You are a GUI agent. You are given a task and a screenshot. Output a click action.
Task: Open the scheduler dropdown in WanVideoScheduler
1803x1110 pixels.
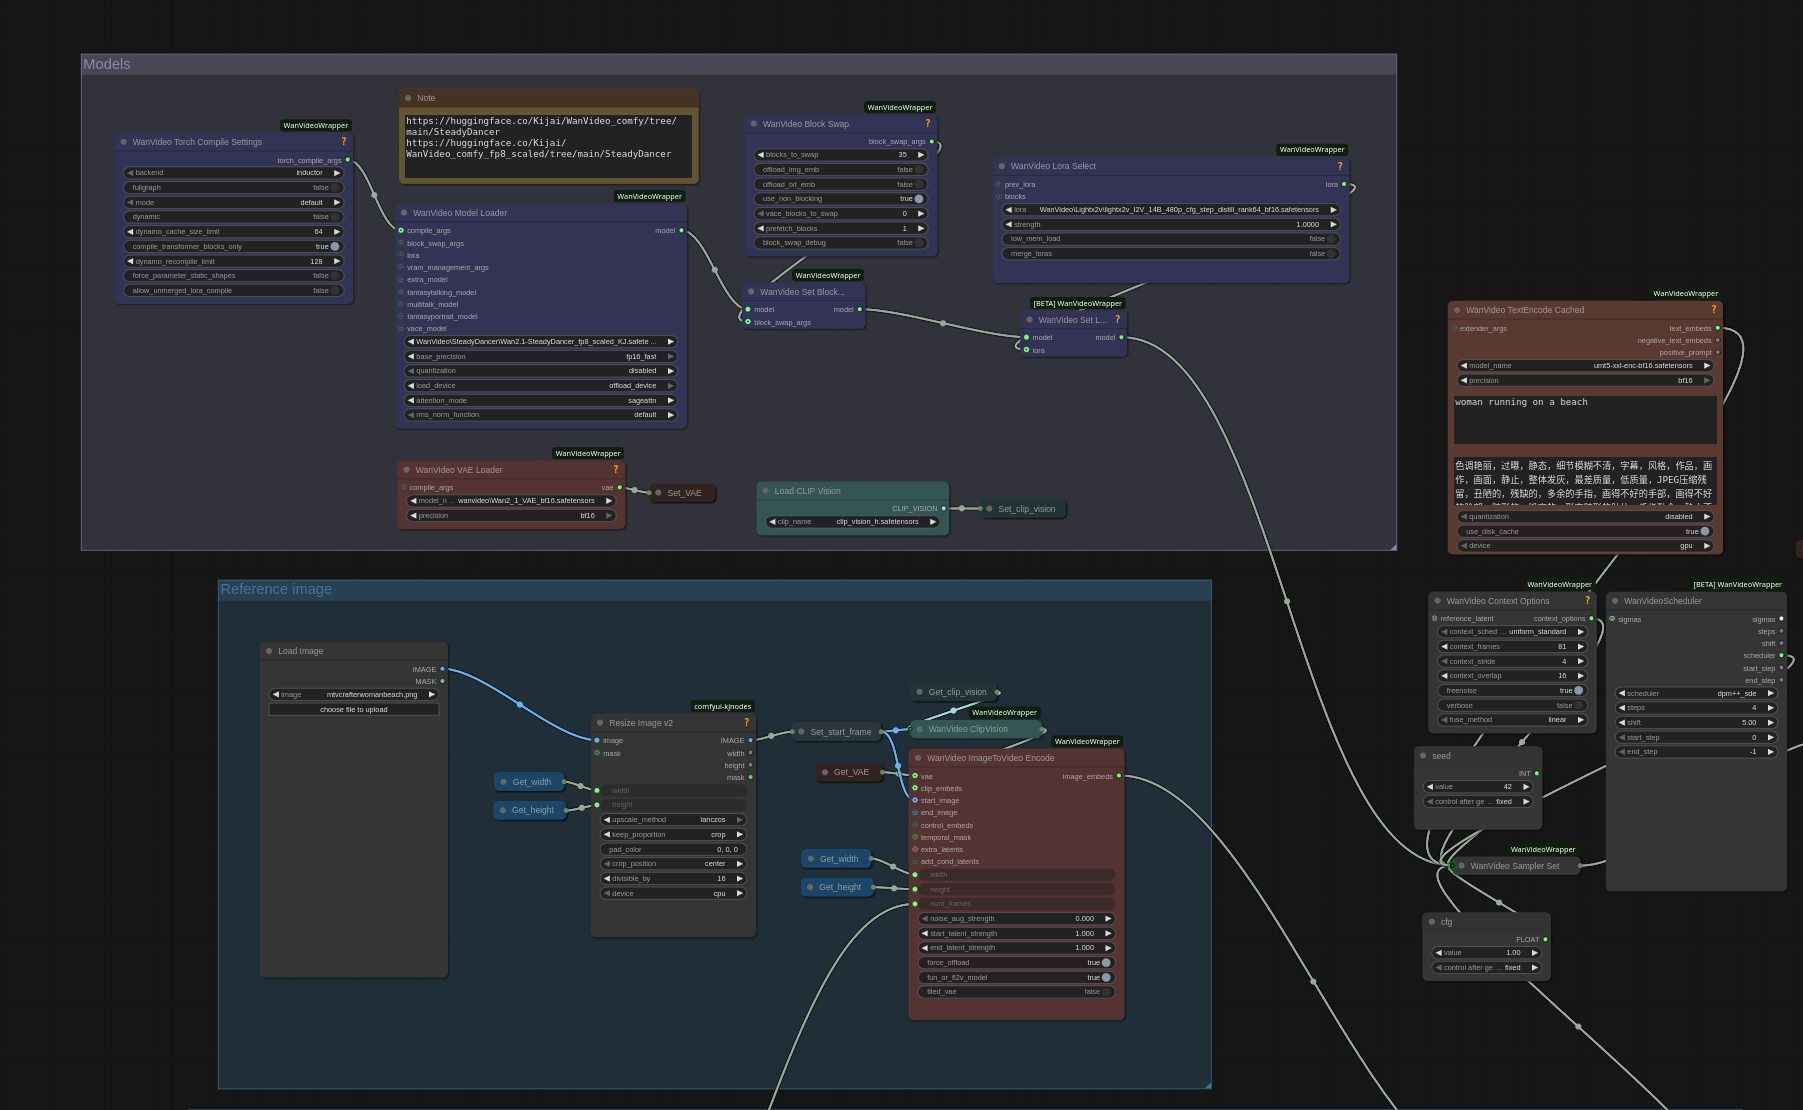(1695, 693)
